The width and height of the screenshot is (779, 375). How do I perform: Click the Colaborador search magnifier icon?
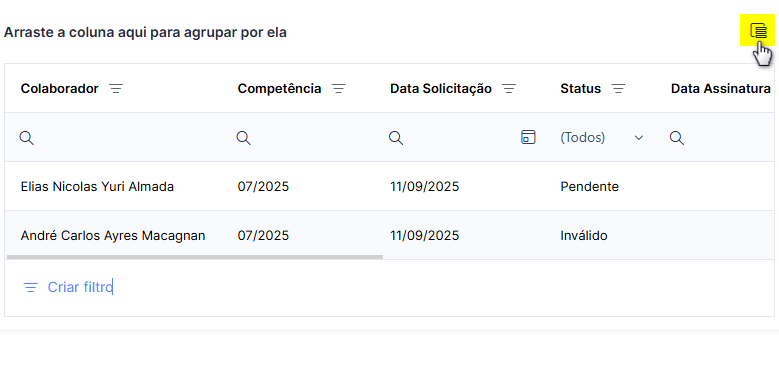26,138
